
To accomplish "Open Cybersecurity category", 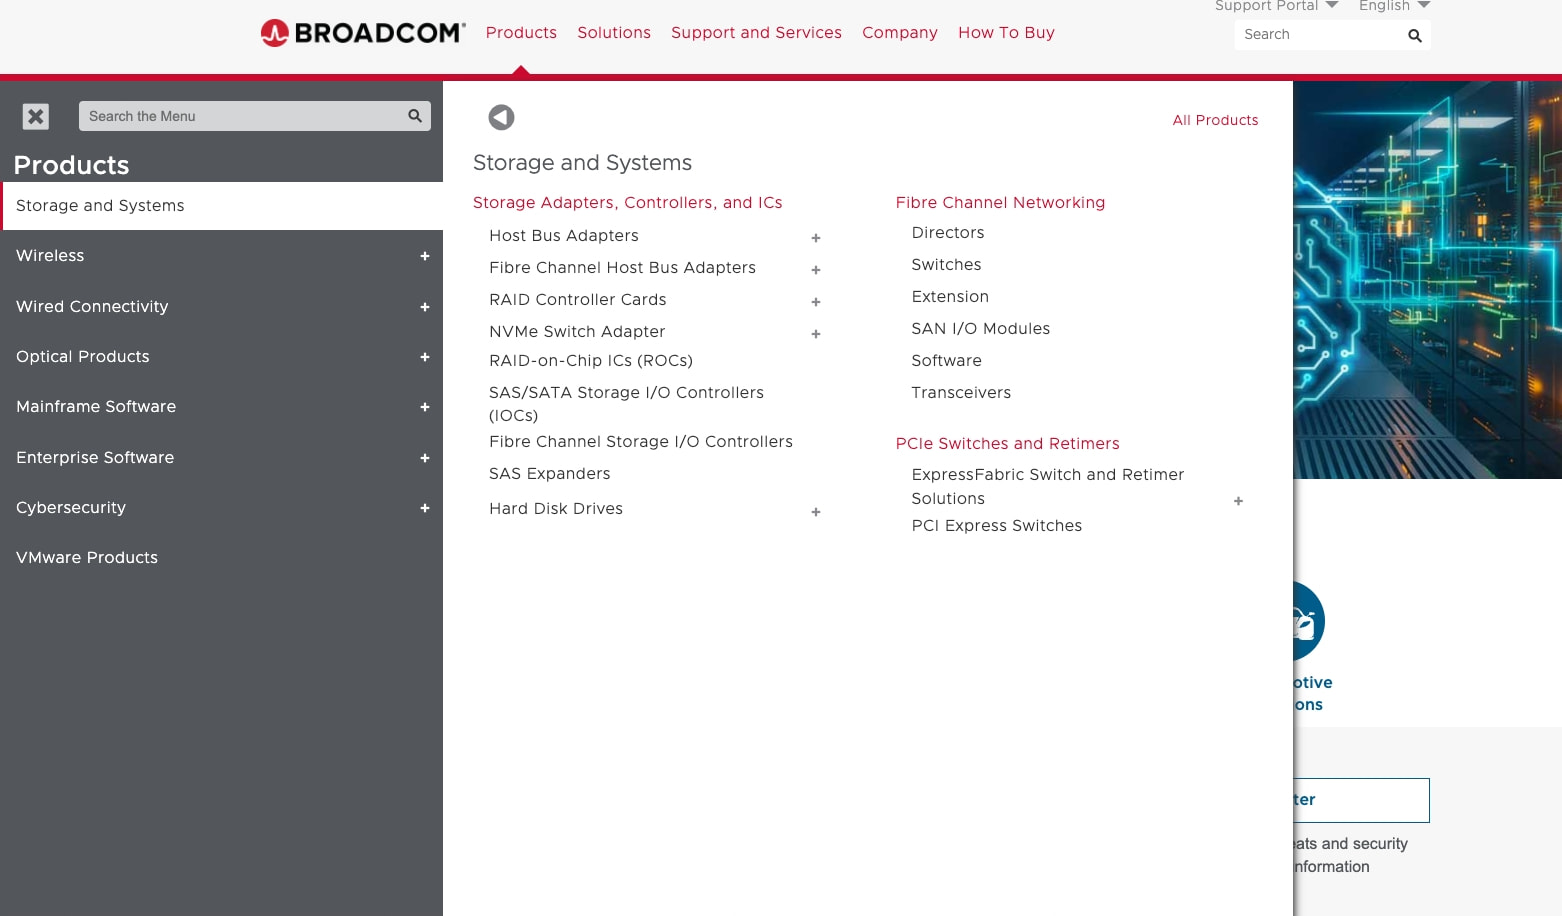I will pos(71,508).
